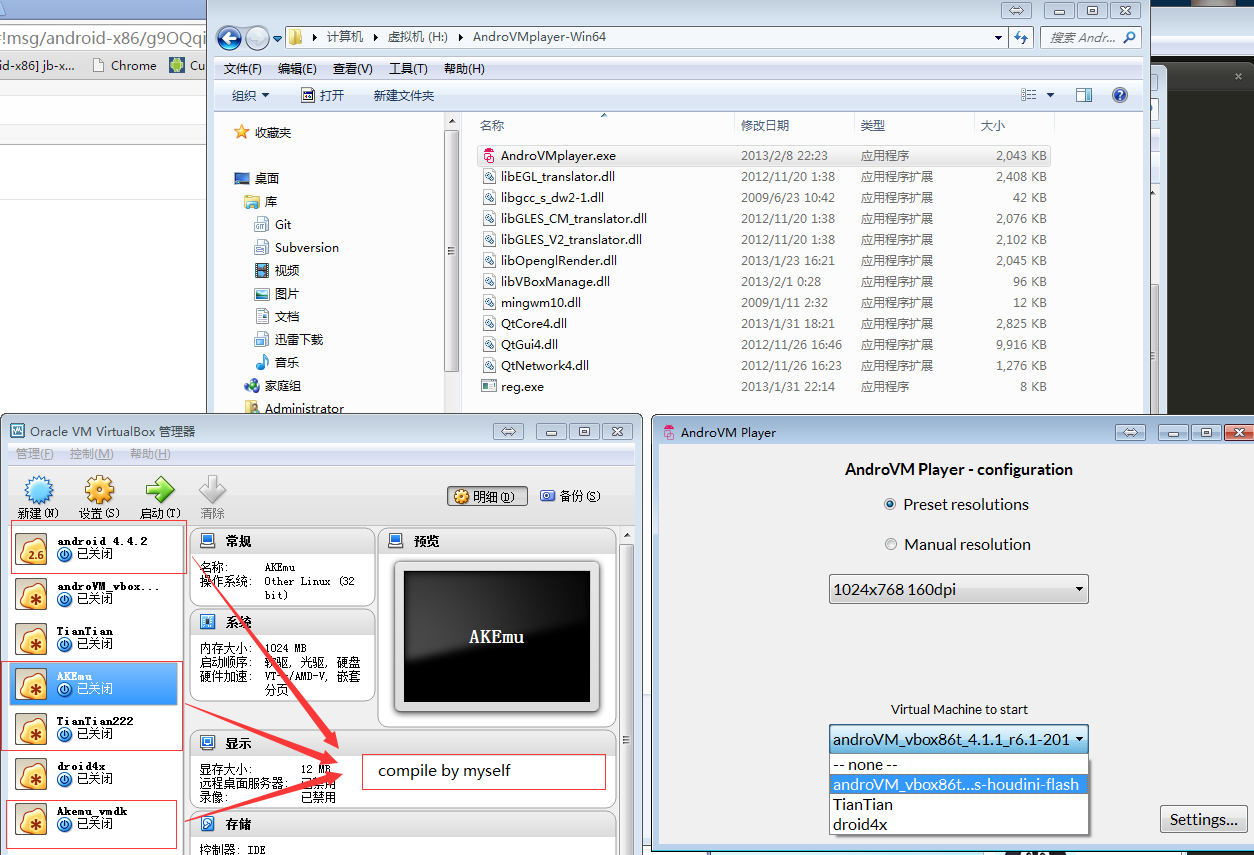Click Open (打开) in Explorer toolbar

pyautogui.click(x=322, y=95)
